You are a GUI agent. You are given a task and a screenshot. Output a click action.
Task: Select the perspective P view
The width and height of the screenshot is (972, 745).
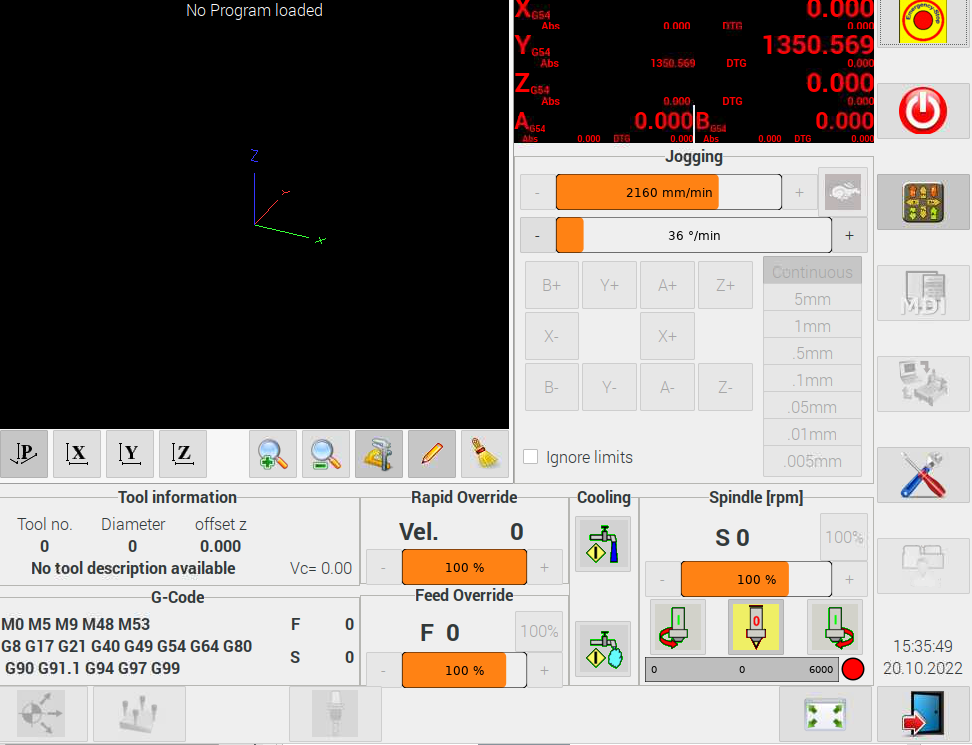[24, 454]
